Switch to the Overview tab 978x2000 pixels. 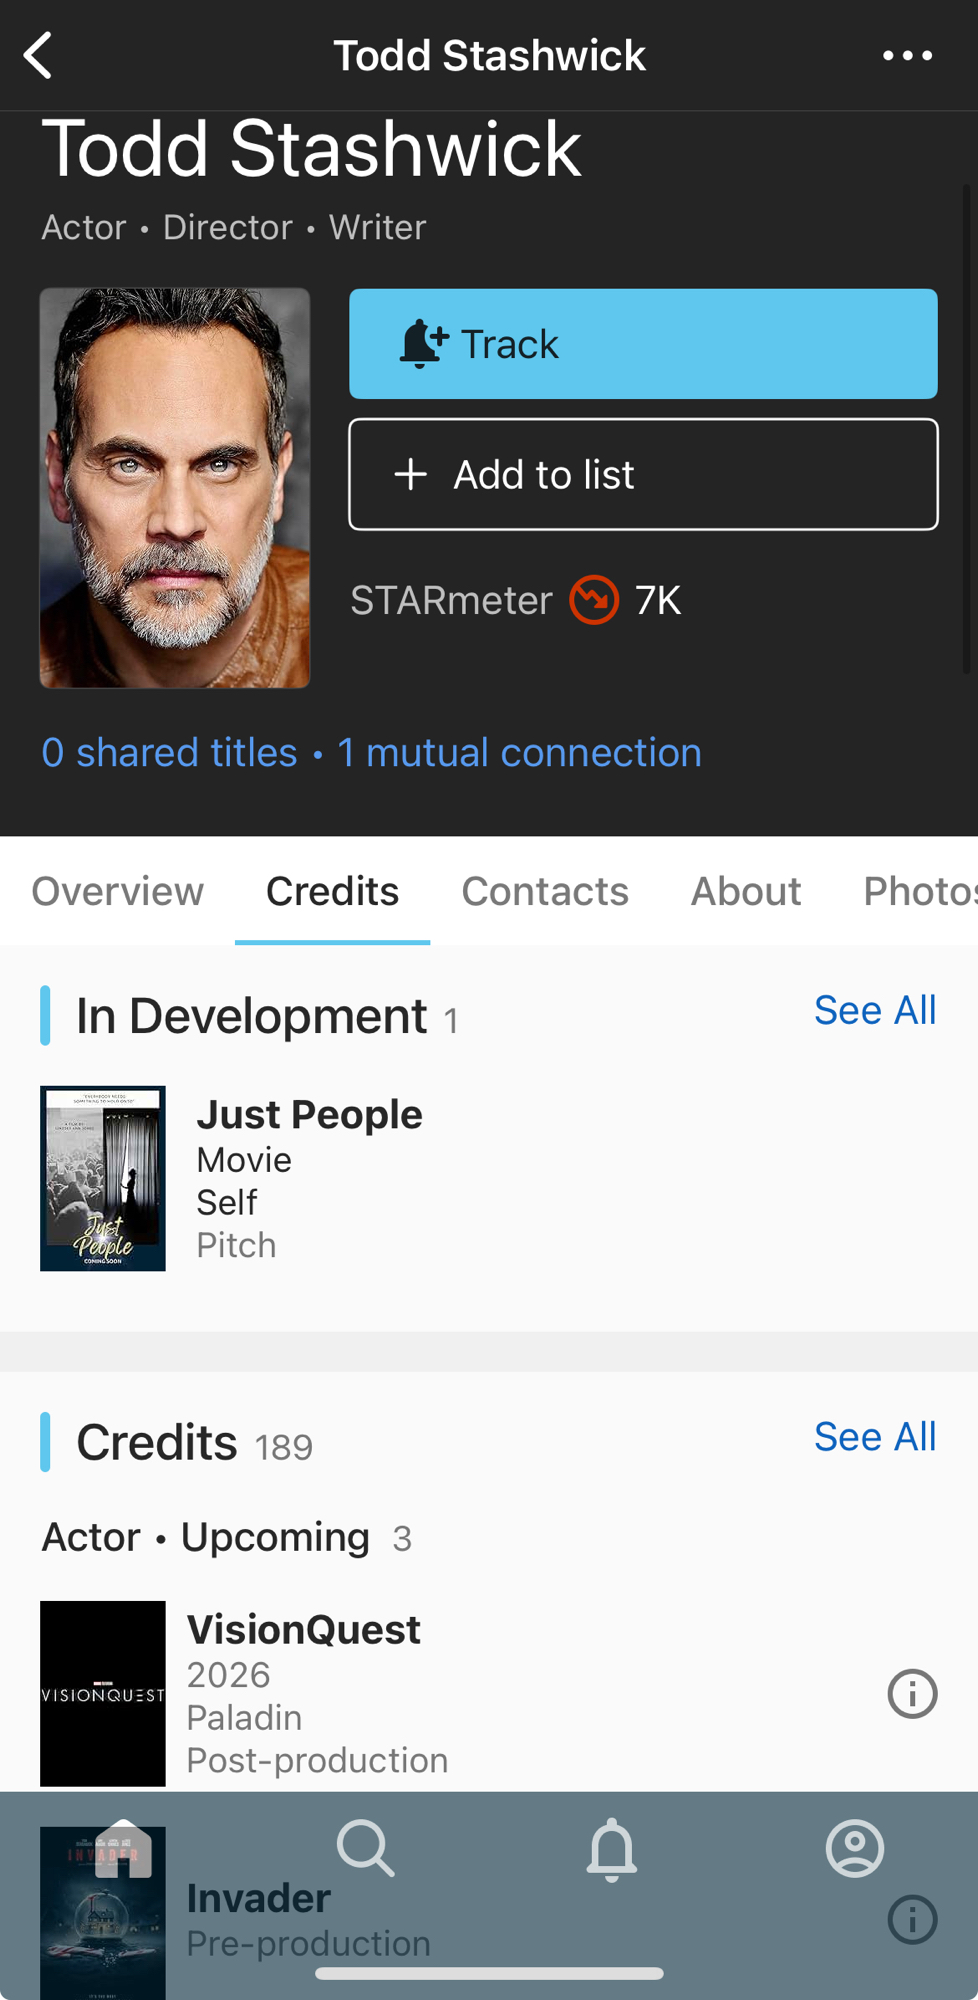point(117,891)
